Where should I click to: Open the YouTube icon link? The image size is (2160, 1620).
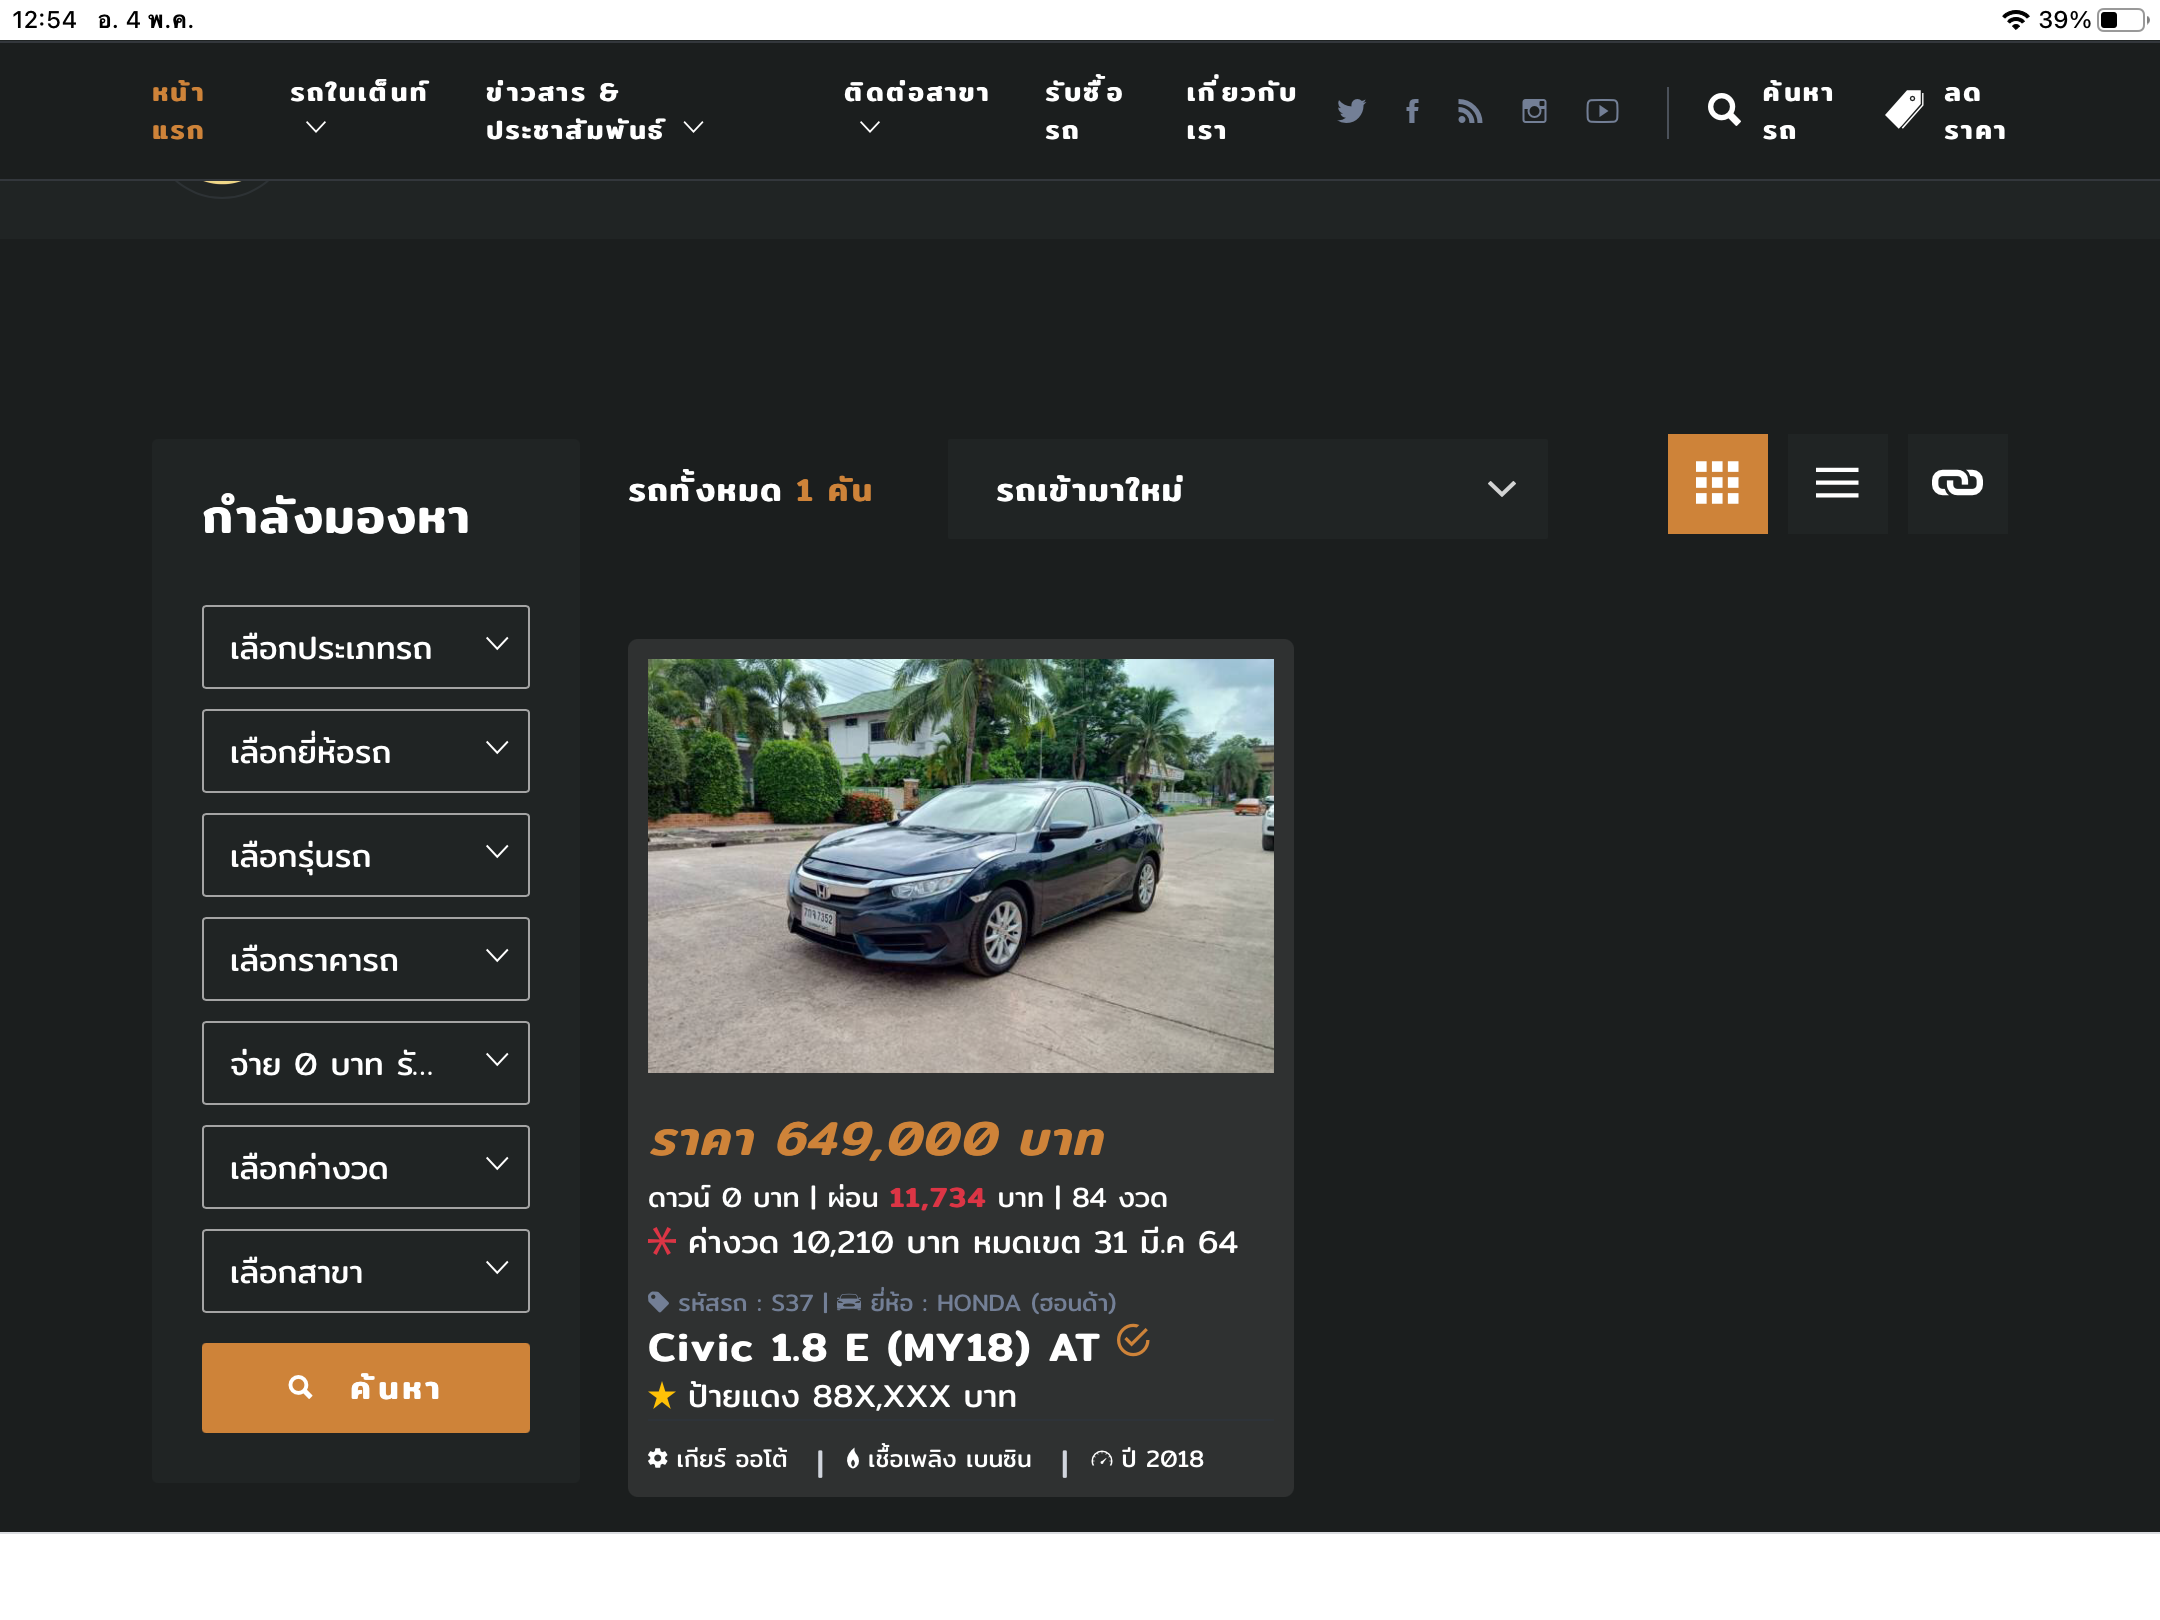1602,110
